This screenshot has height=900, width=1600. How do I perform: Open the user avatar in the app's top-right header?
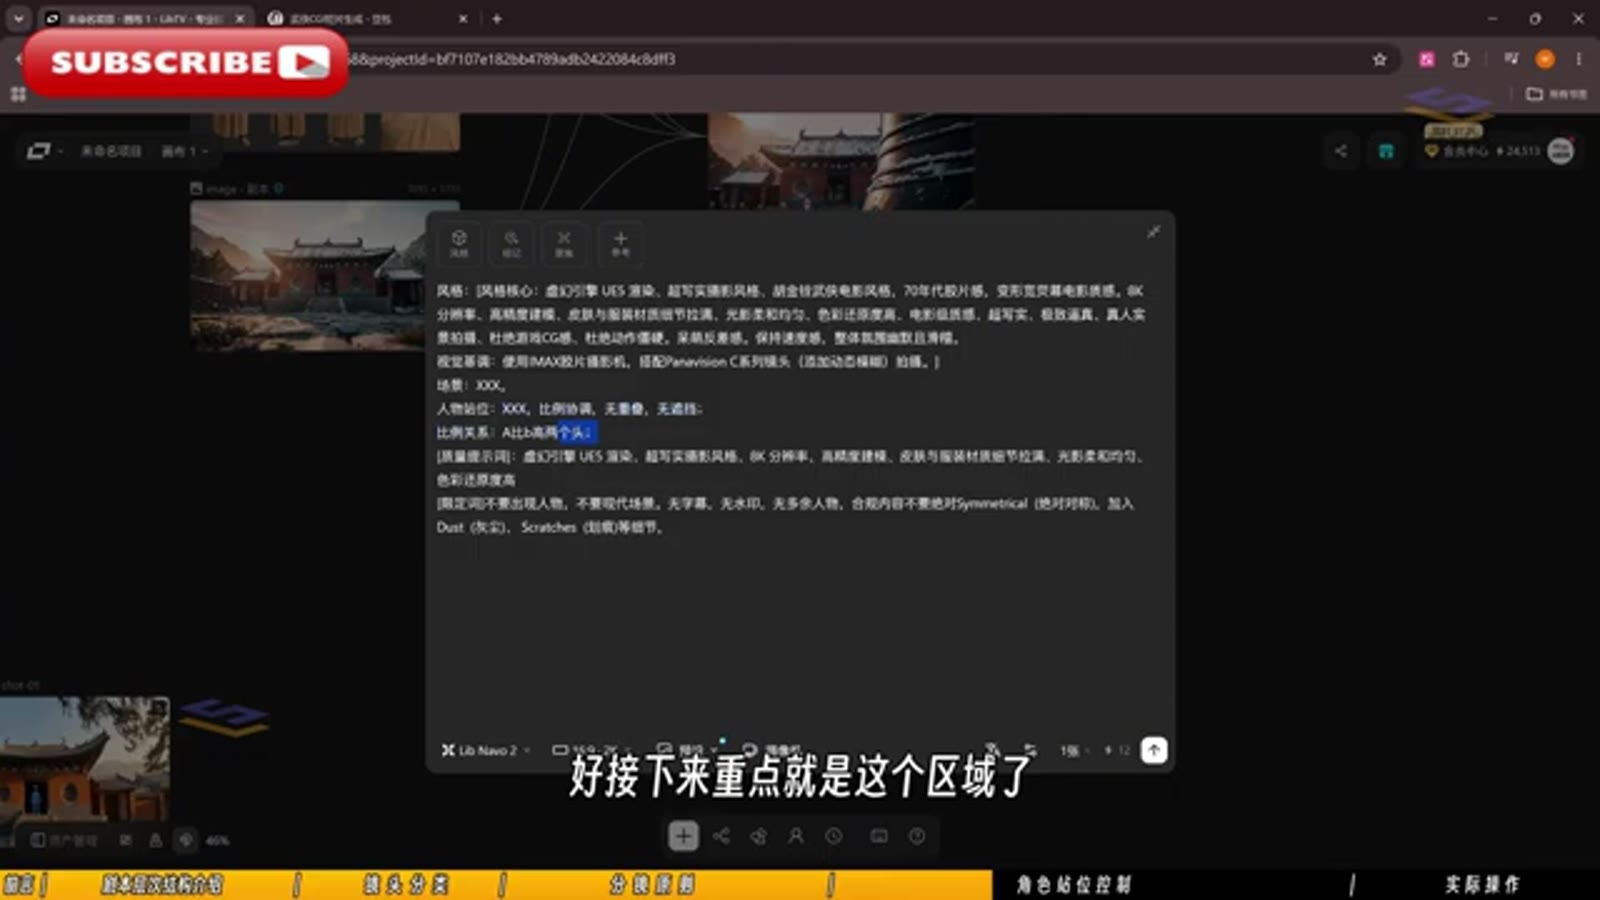[1560, 151]
